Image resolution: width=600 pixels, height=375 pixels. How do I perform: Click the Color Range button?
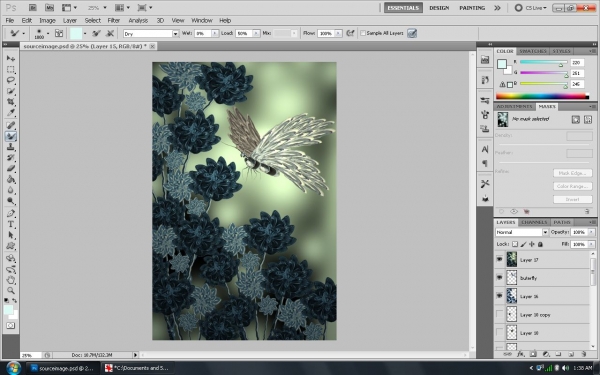click(x=572, y=186)
